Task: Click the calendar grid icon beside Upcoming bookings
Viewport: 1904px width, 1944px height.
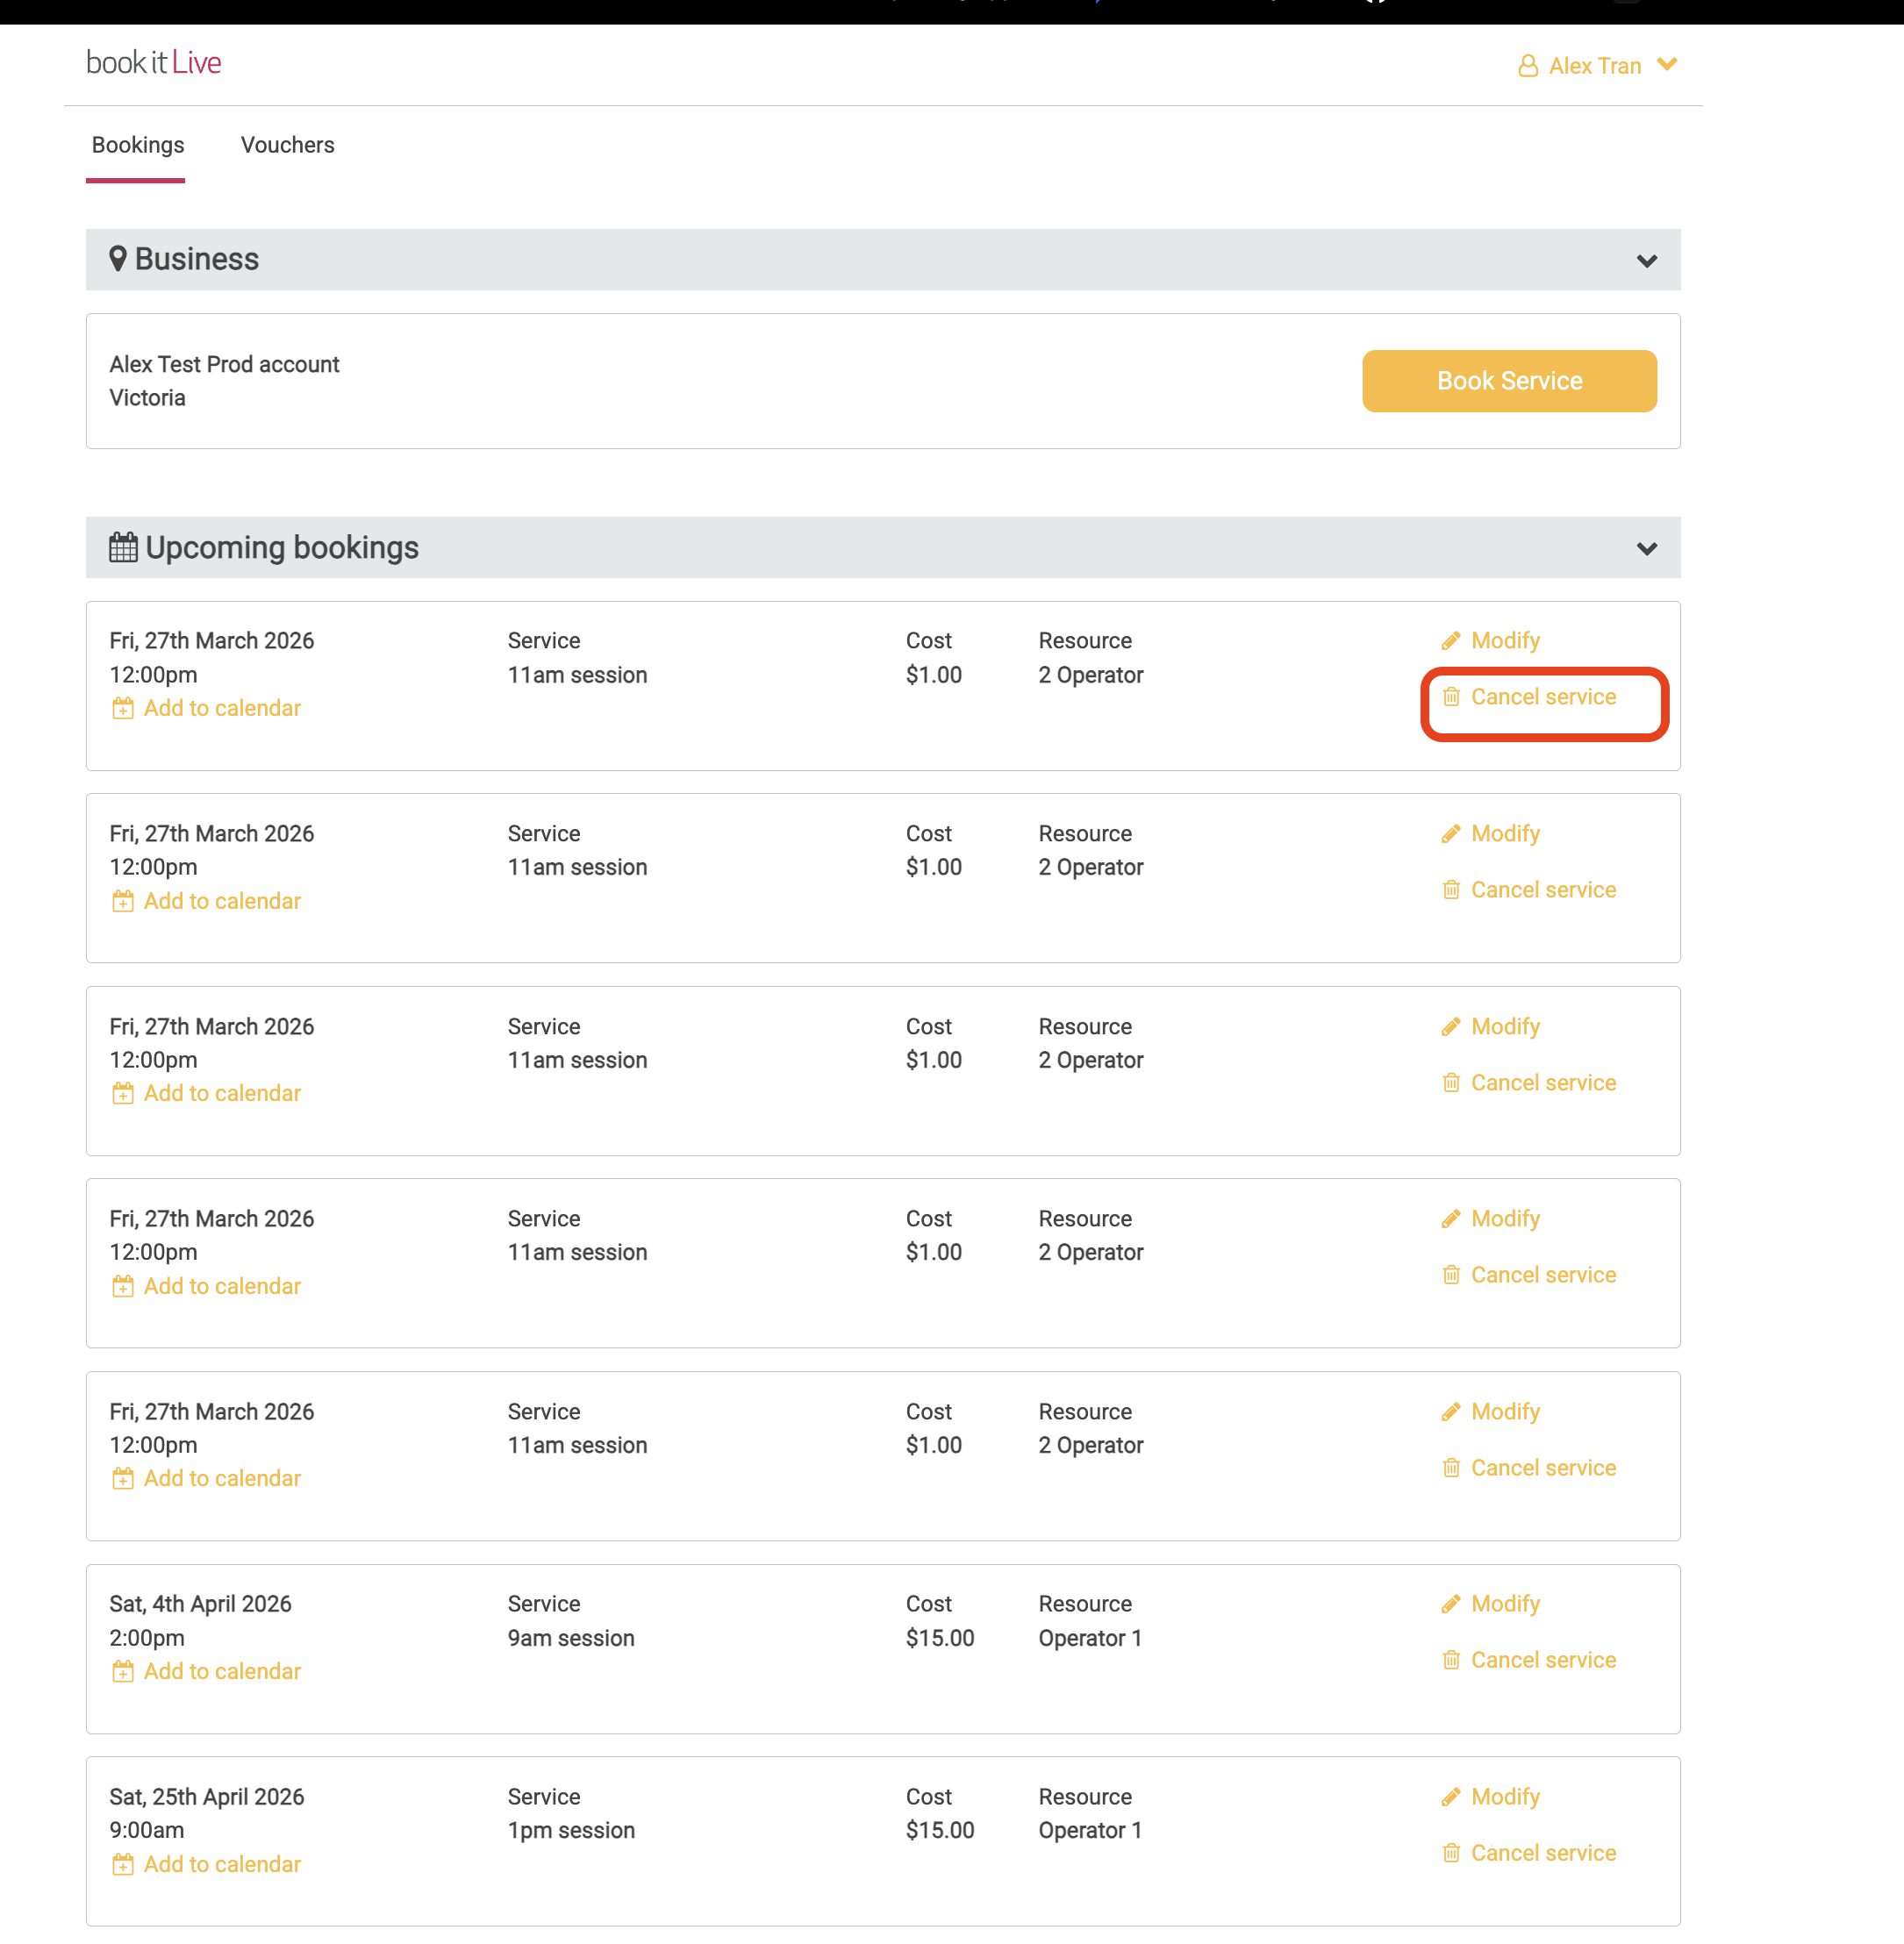Action: [x=123, y=547]
